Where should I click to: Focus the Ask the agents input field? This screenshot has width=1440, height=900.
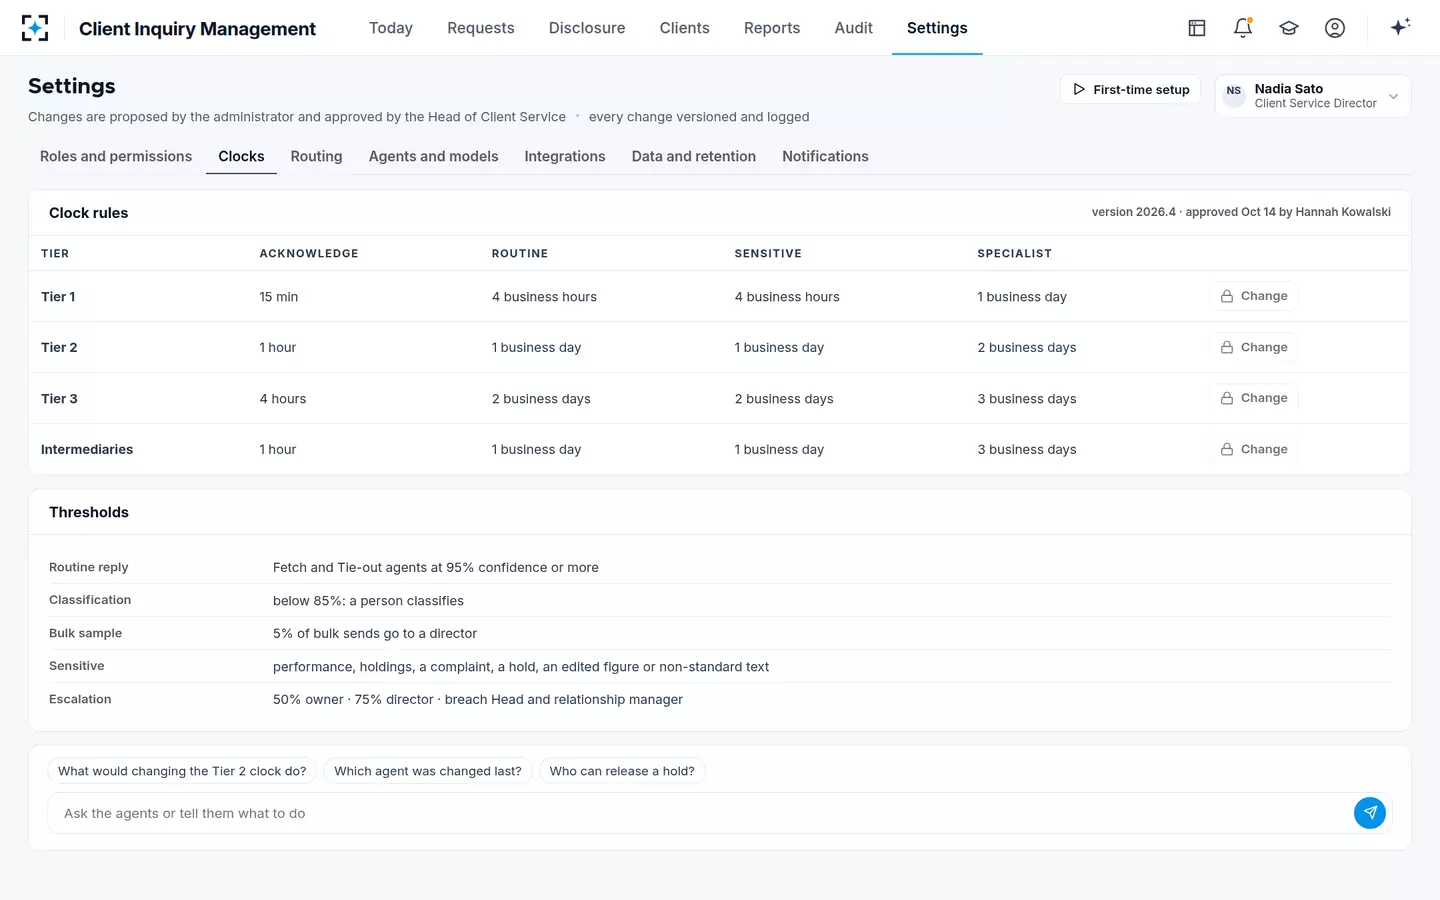[700, 813]
